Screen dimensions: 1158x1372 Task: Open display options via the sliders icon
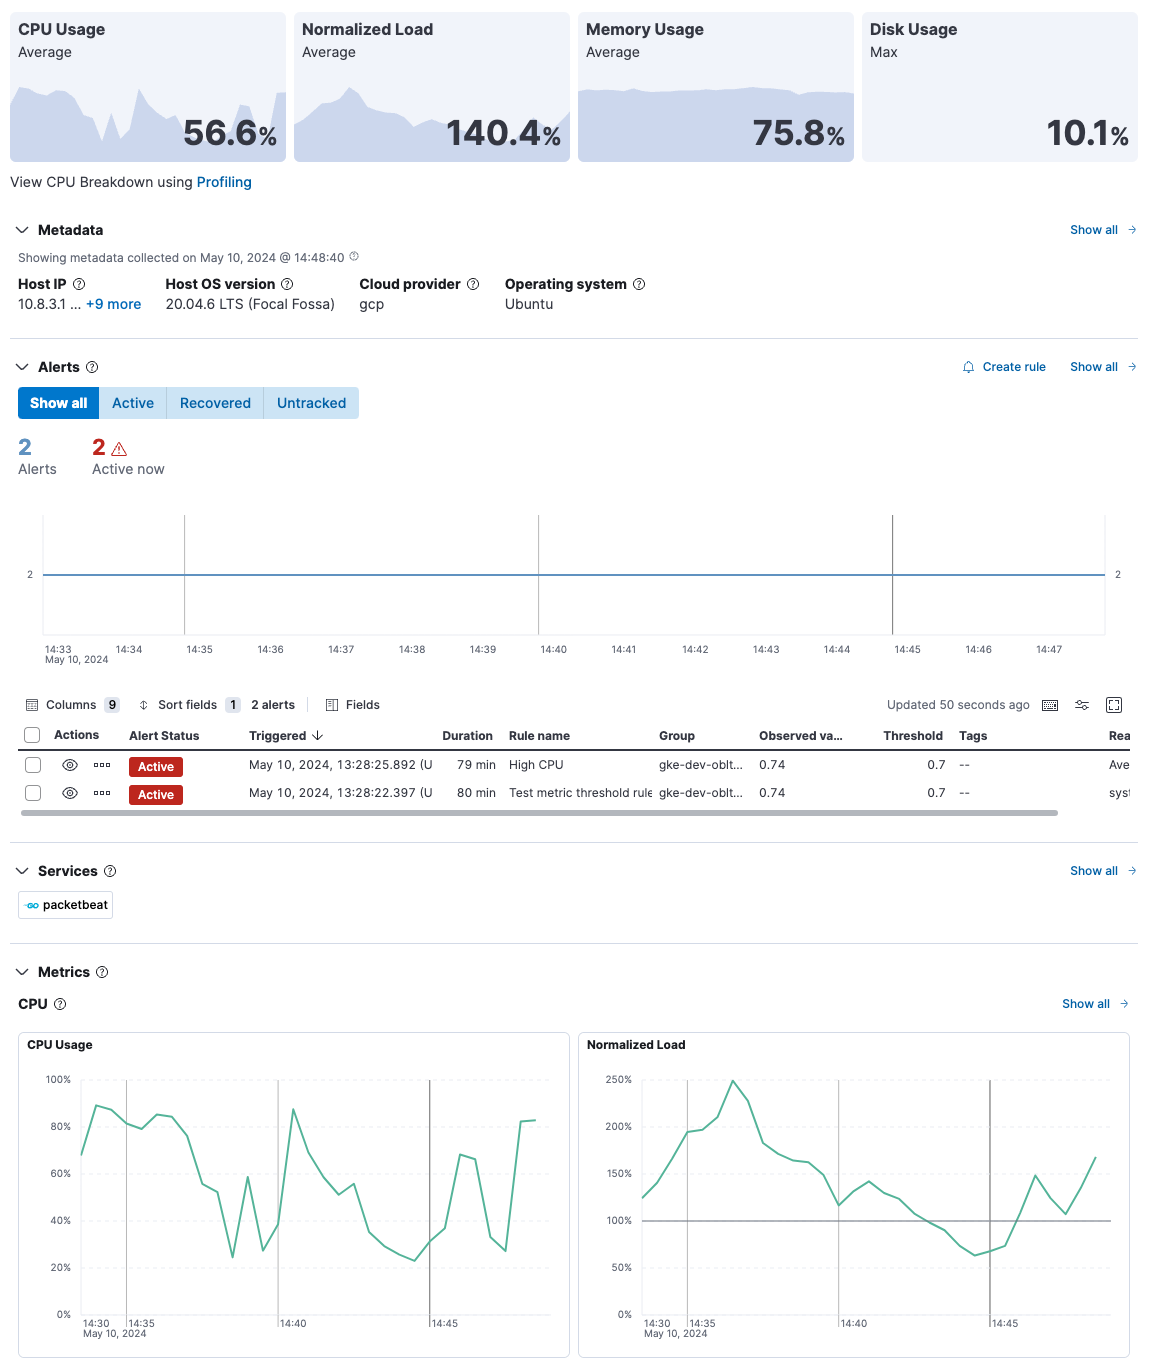point(1082,705)
